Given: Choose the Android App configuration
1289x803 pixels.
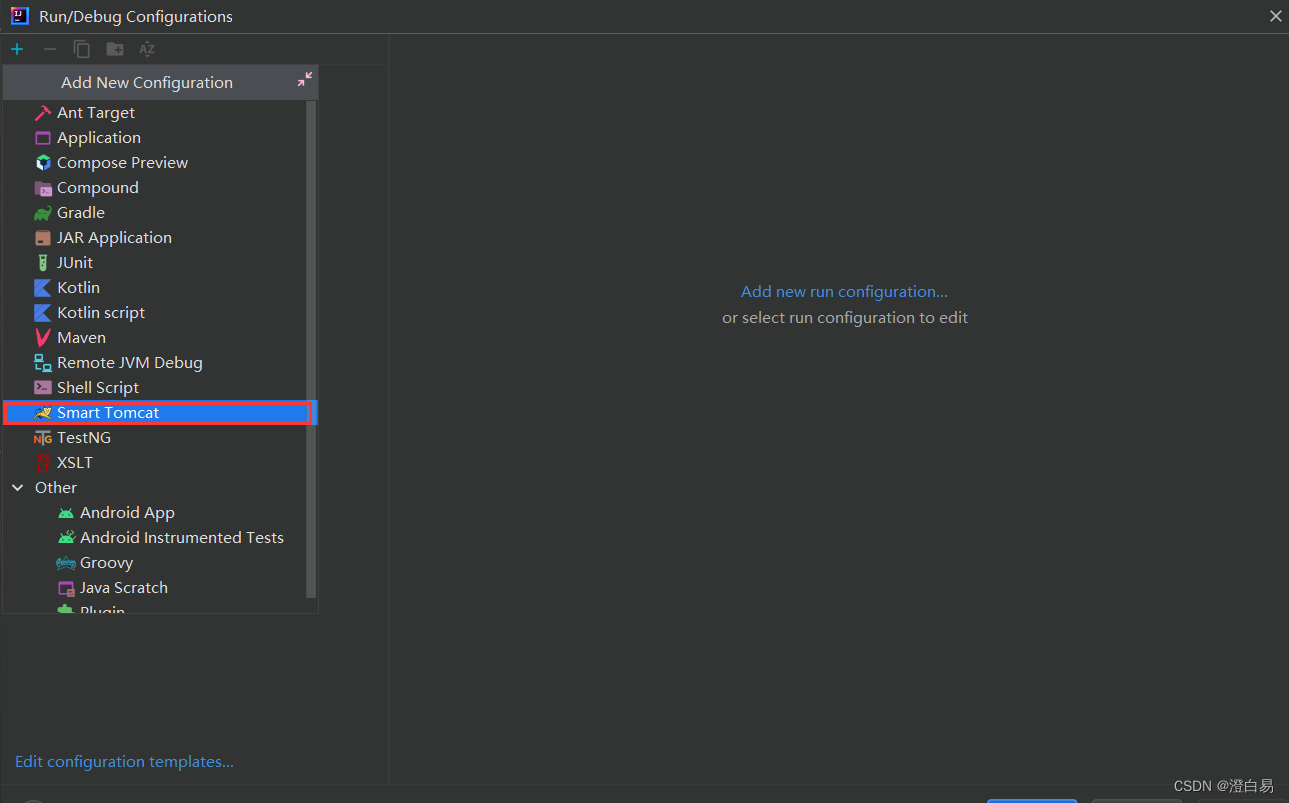Looking at the screenshot, I should (127, 513).
